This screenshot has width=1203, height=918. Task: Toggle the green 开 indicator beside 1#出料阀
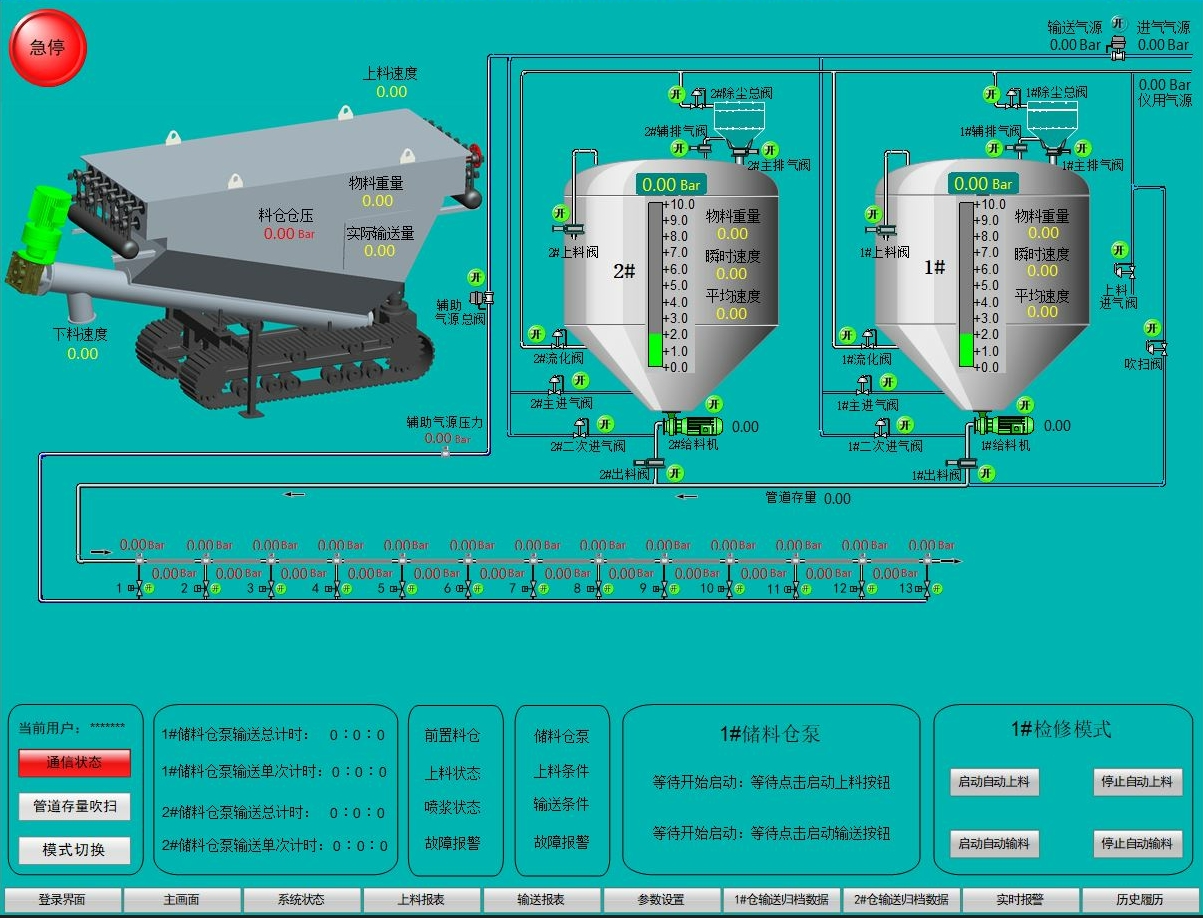tap(987, 474)
